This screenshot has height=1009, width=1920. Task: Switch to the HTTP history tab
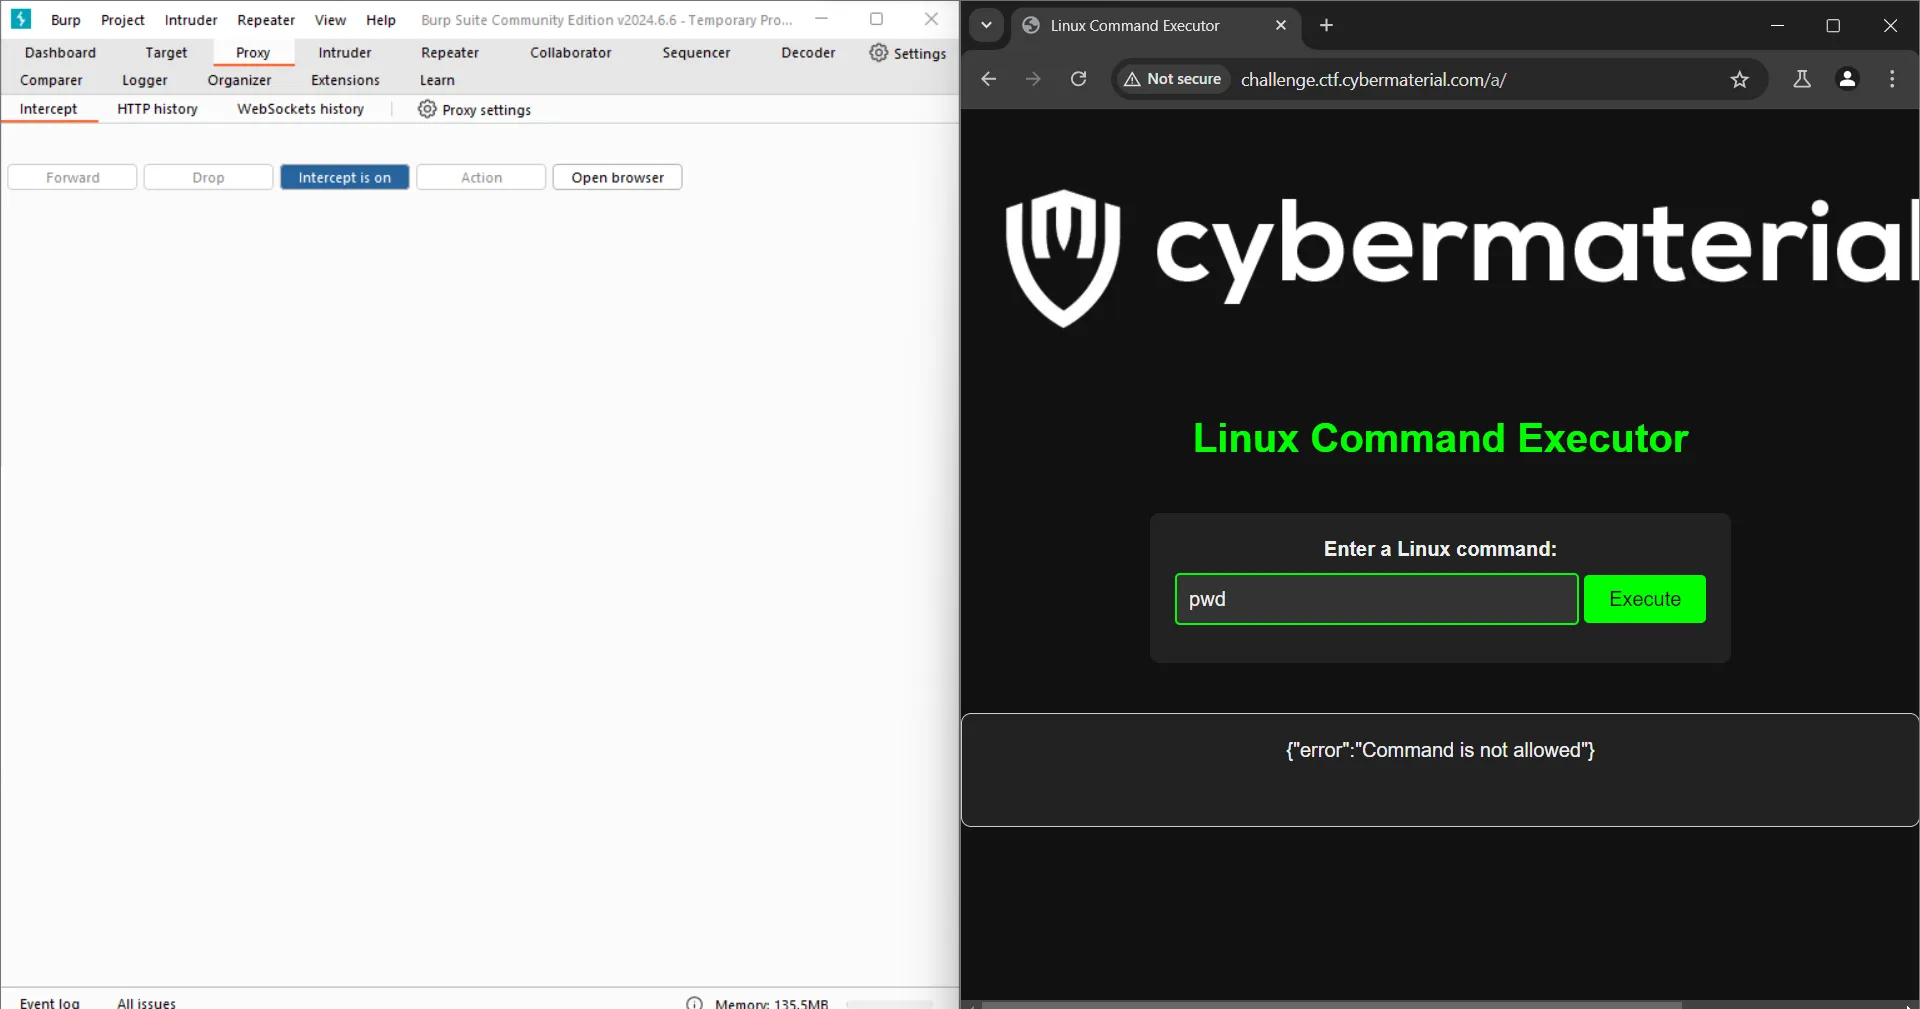157,109
